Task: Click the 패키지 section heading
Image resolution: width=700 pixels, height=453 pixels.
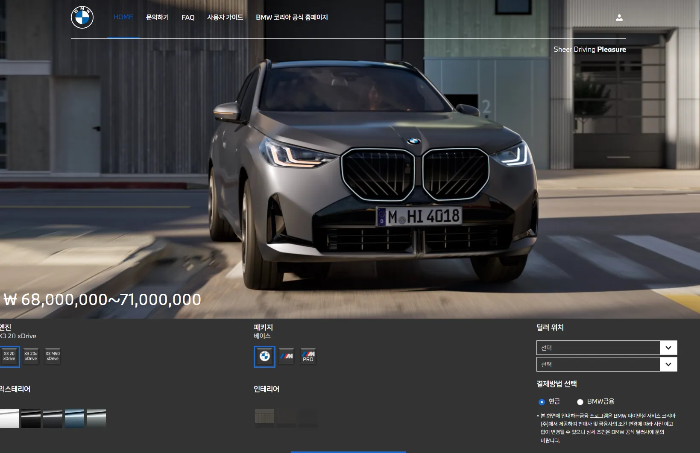Action: click(263, 327)
